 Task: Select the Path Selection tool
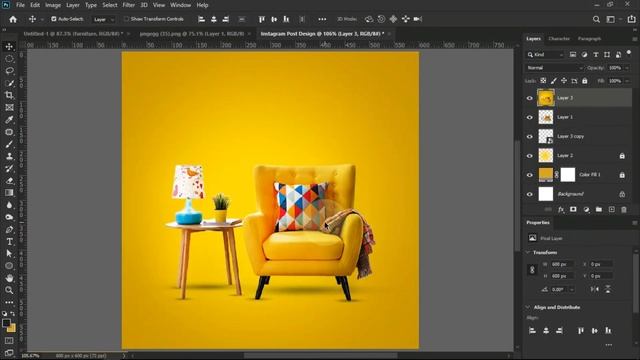click(9, 253)
